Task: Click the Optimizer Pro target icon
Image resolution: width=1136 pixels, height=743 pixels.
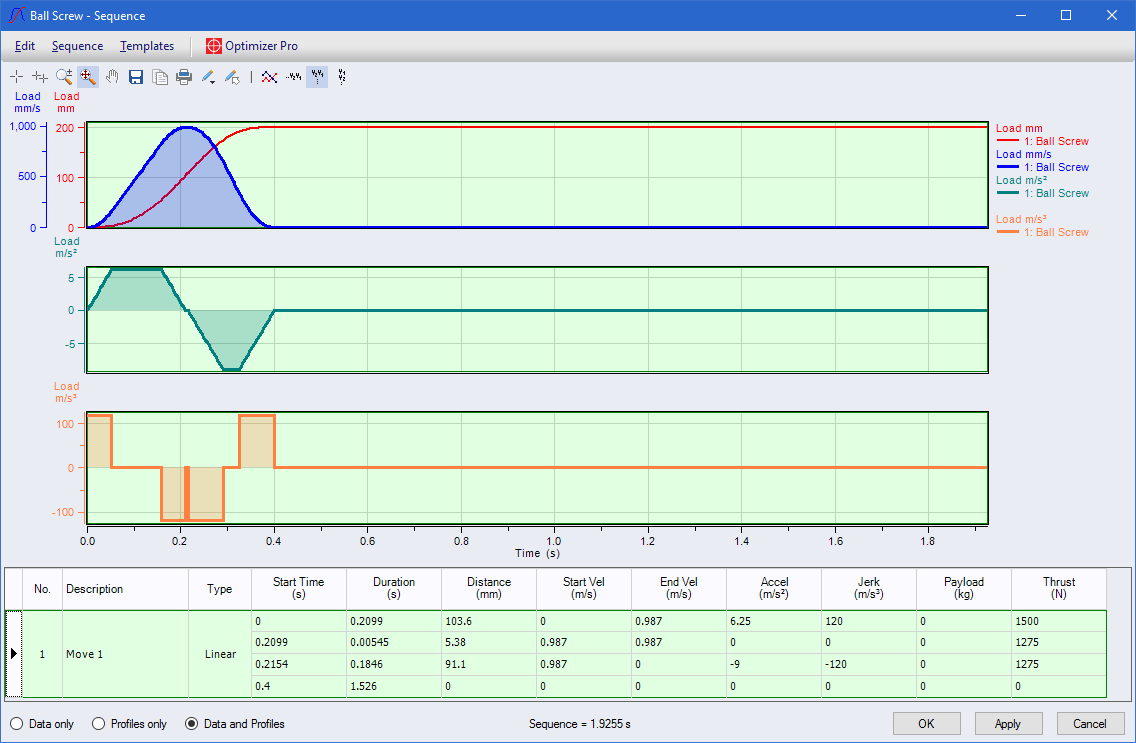Action: 213,46
